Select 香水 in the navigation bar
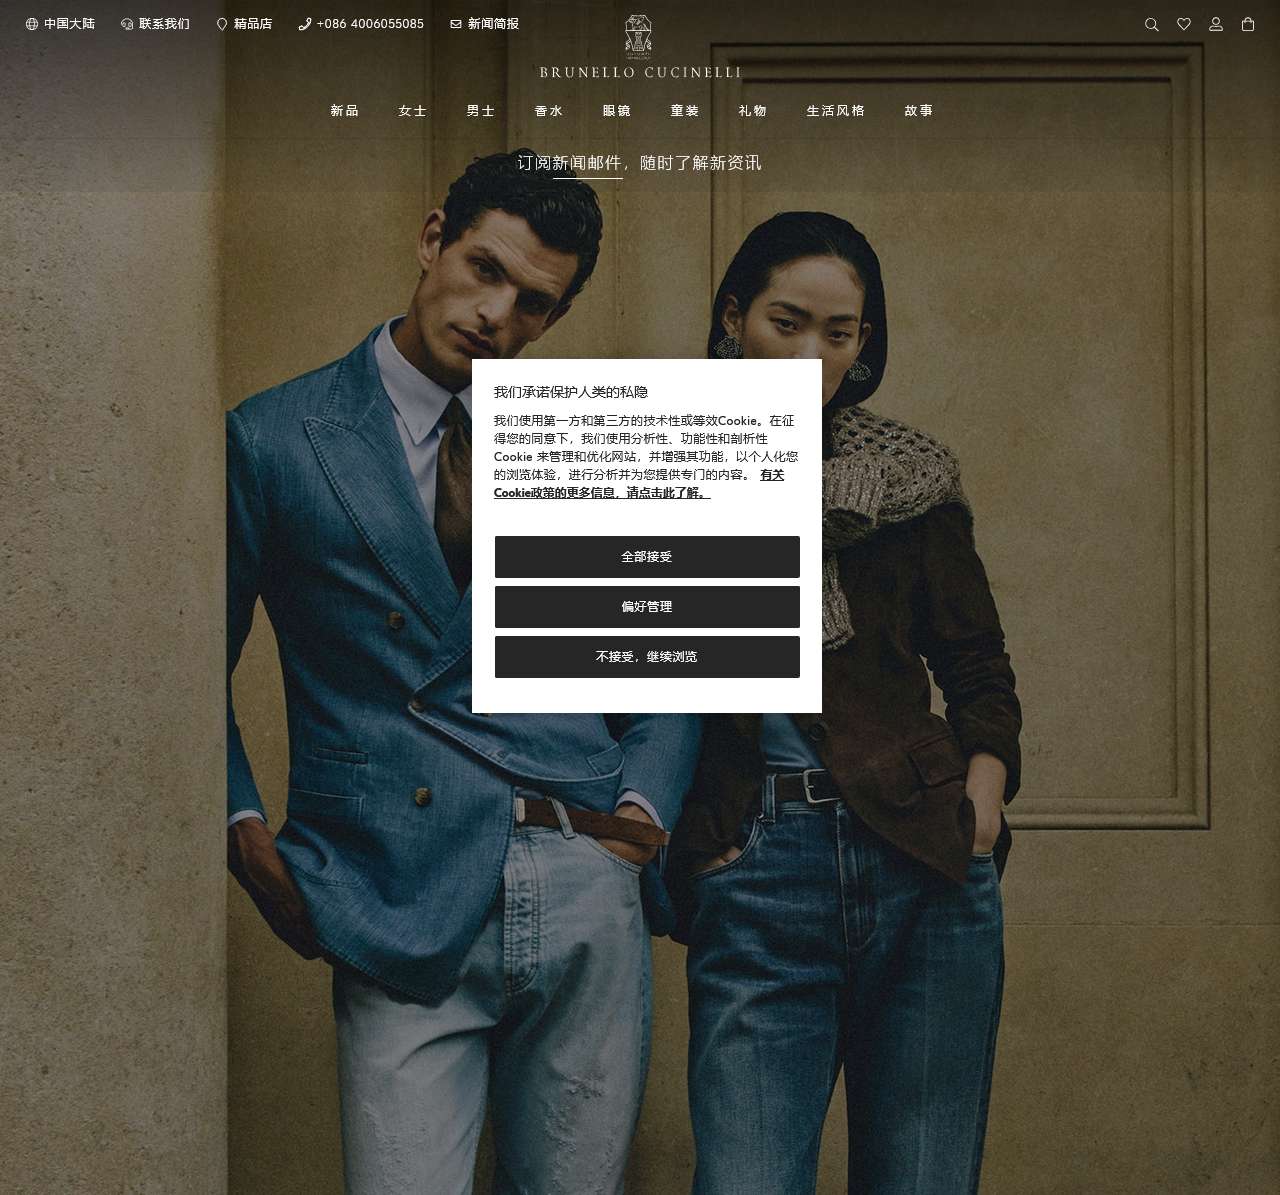The image size is (1280, 1195). [x=548, y=111]
